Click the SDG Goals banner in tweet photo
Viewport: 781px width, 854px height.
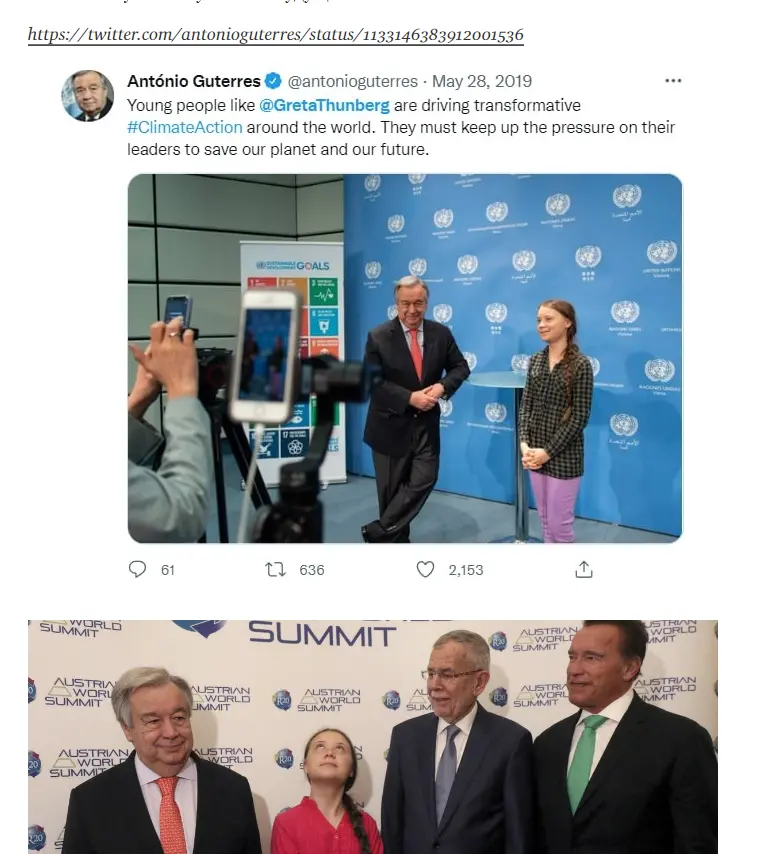point(292,363)
